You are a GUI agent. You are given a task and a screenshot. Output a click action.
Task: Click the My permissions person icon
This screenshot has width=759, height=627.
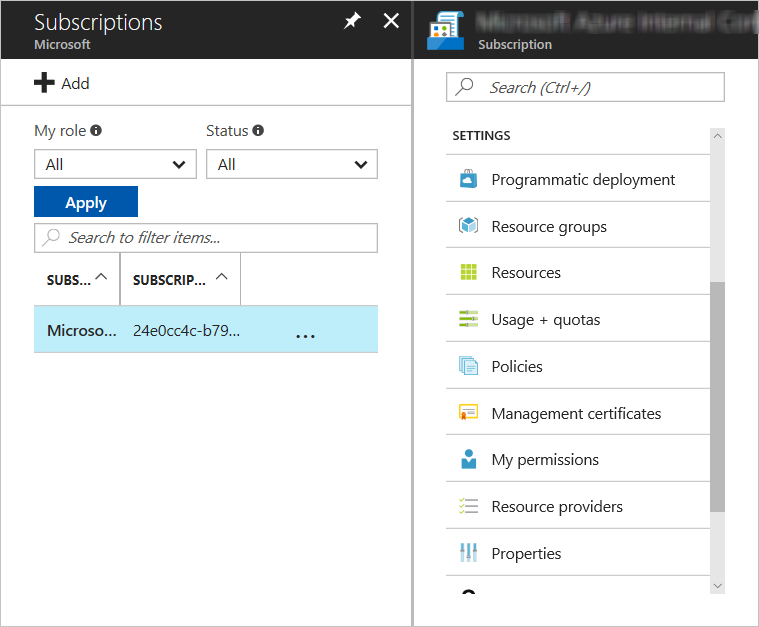pyautogui.click(x=468, y=459)
